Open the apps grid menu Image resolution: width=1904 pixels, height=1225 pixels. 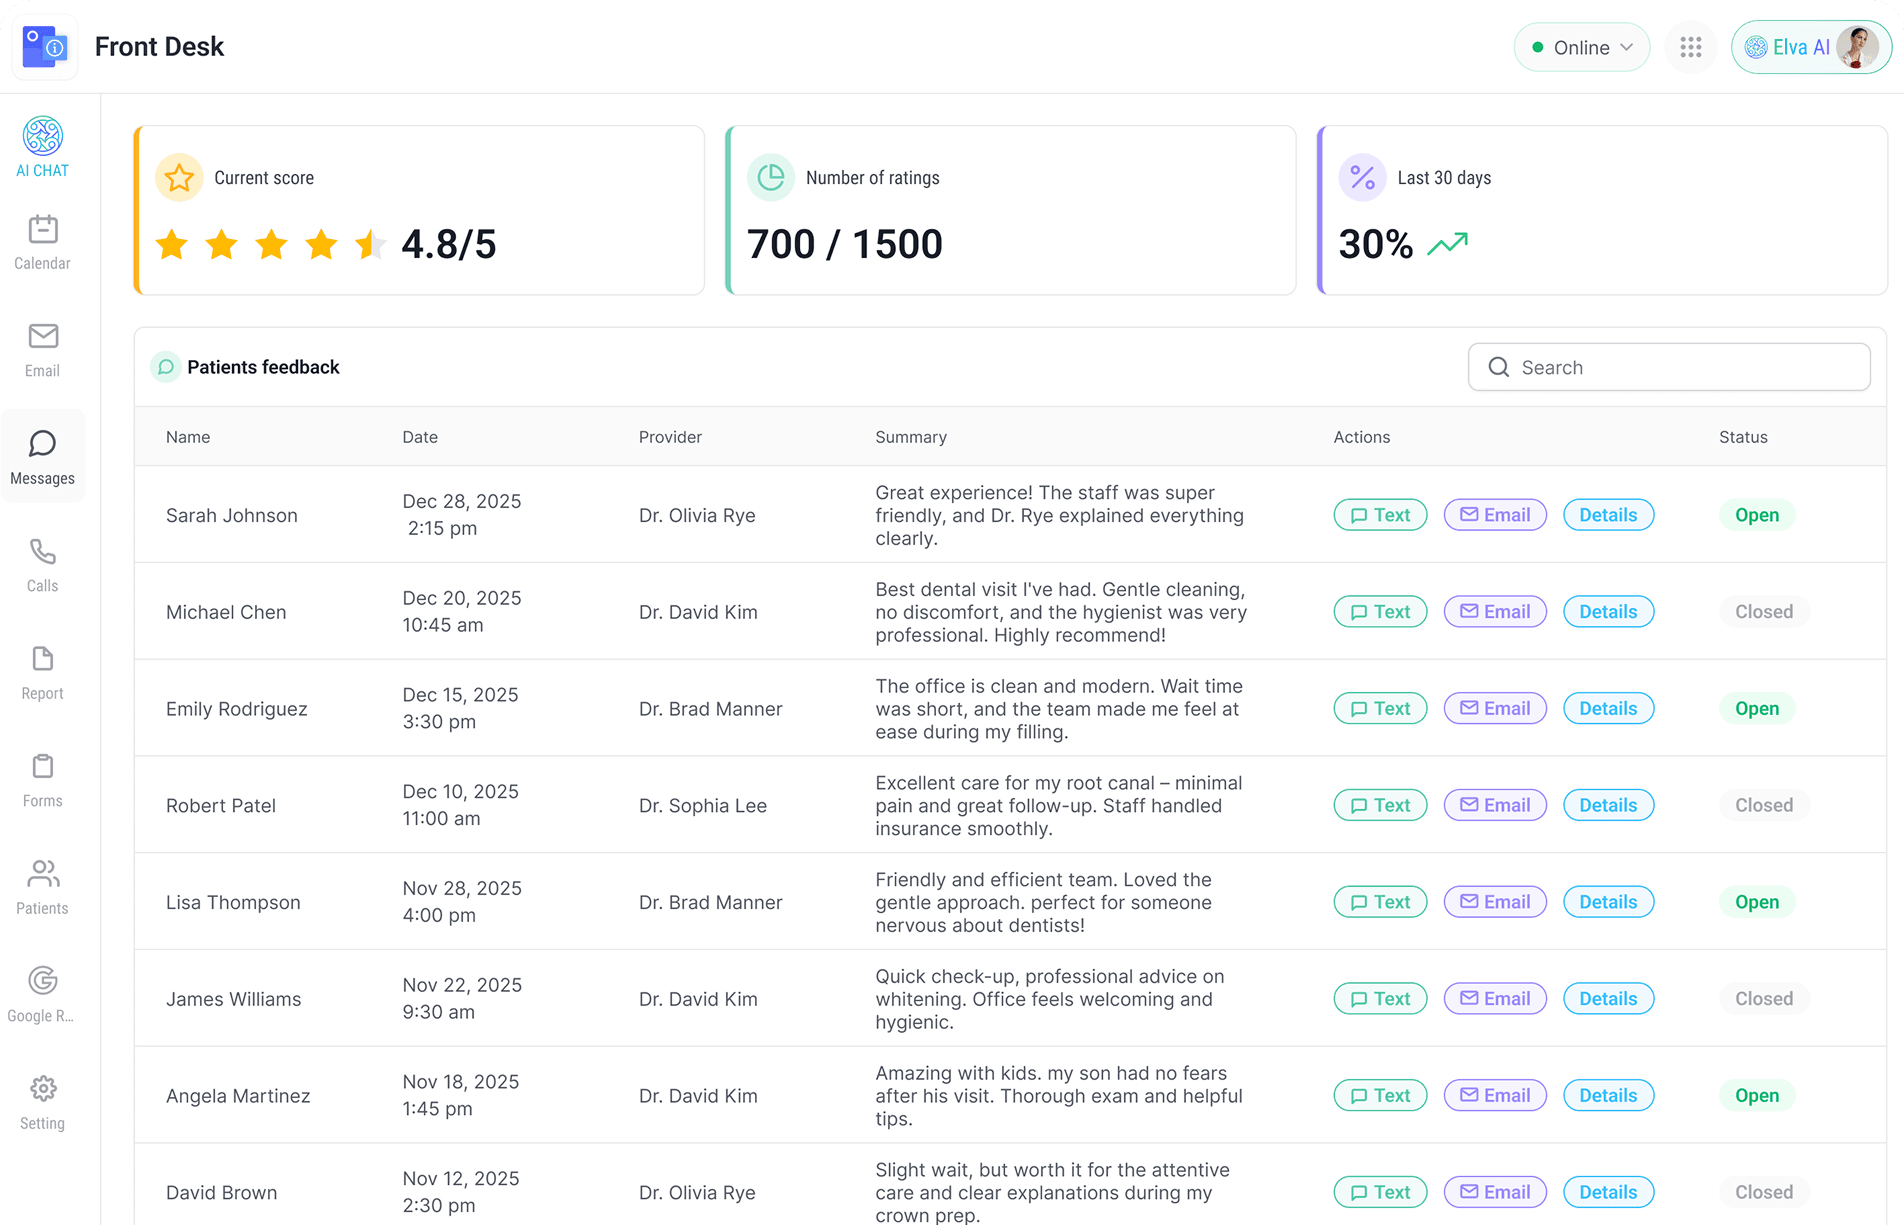(1690, 47)
